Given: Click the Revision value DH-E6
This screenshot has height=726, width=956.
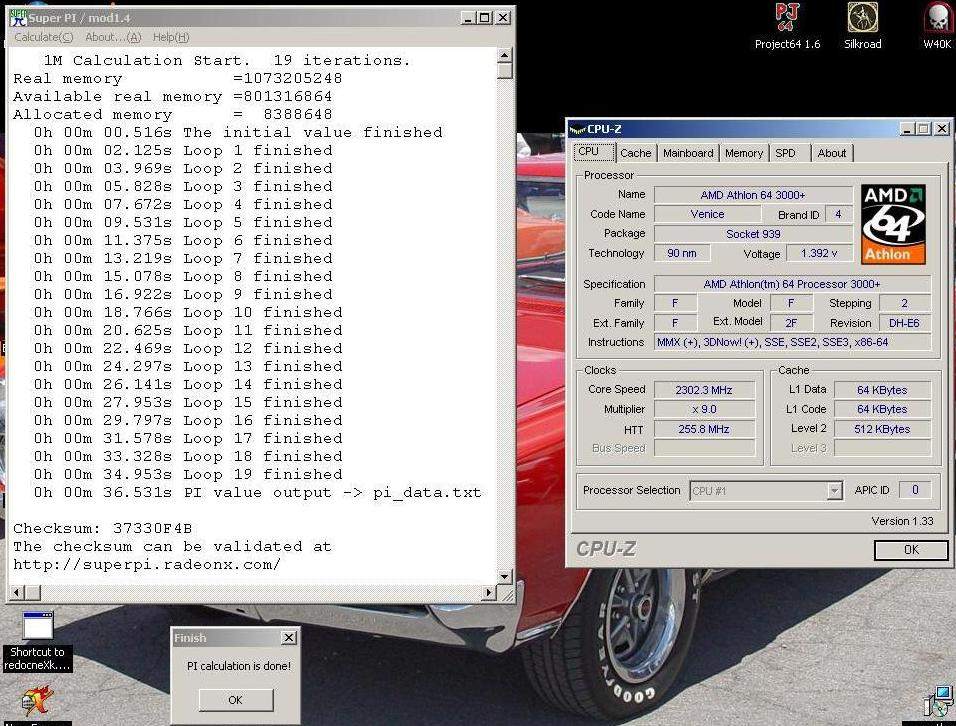Looking at the screenshot, I should click(x=904, y=323).
